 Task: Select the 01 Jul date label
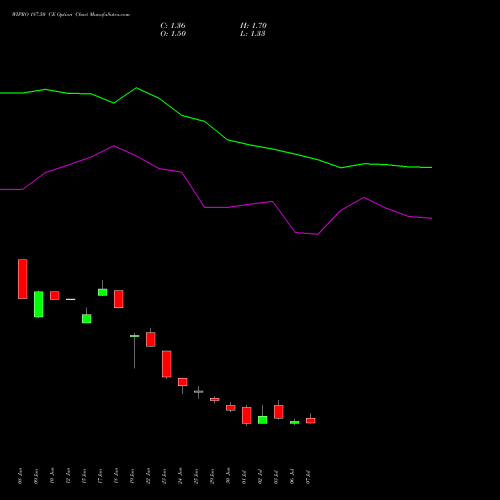(x=244, y=477)
